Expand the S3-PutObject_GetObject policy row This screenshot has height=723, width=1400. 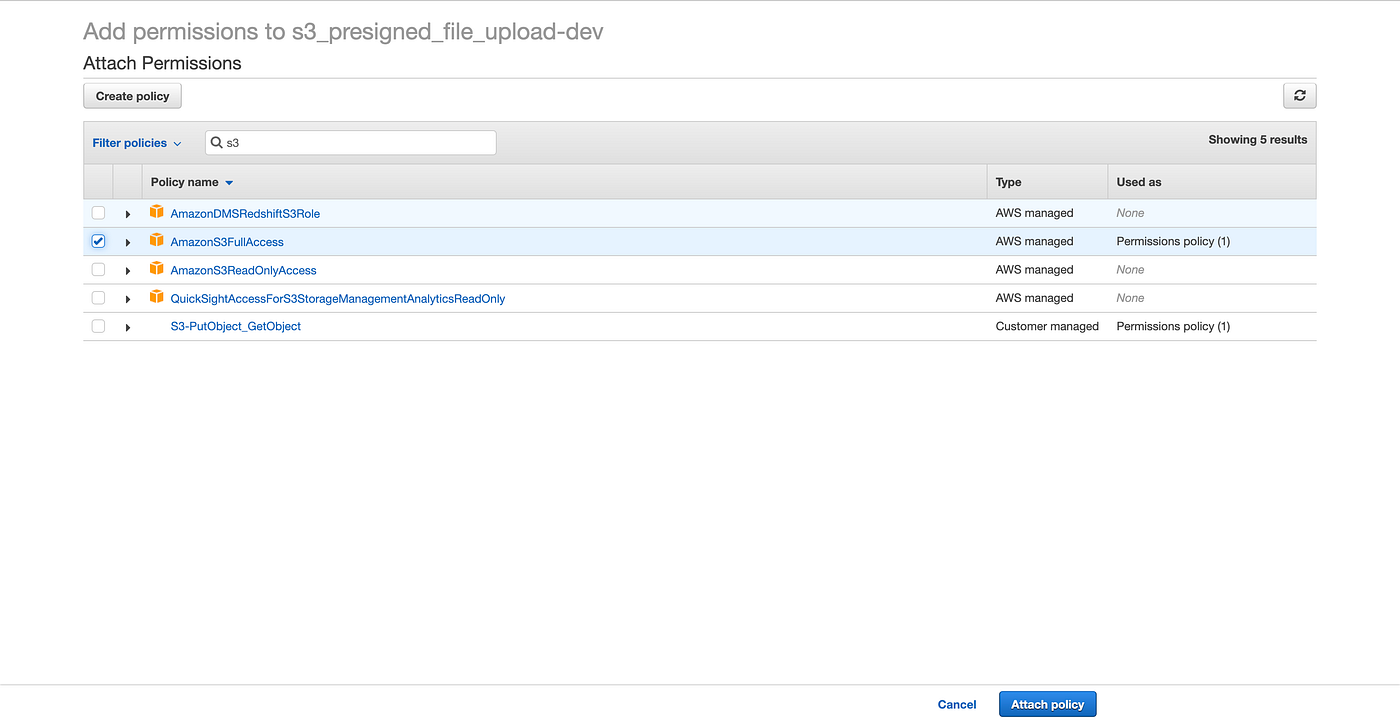click(x=127, y=325)
